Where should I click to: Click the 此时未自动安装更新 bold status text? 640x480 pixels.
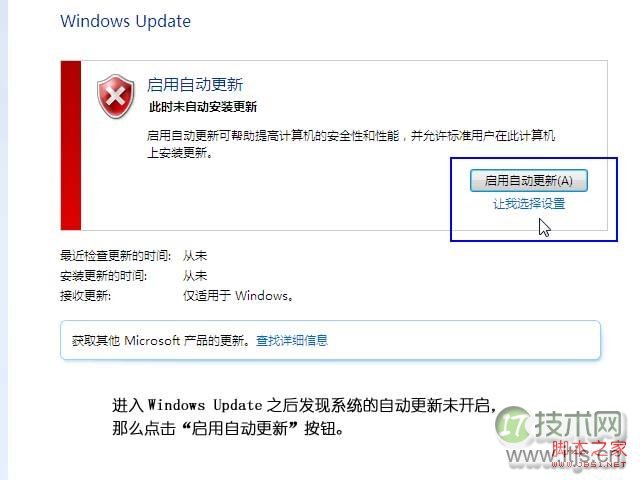click(203, 107)
